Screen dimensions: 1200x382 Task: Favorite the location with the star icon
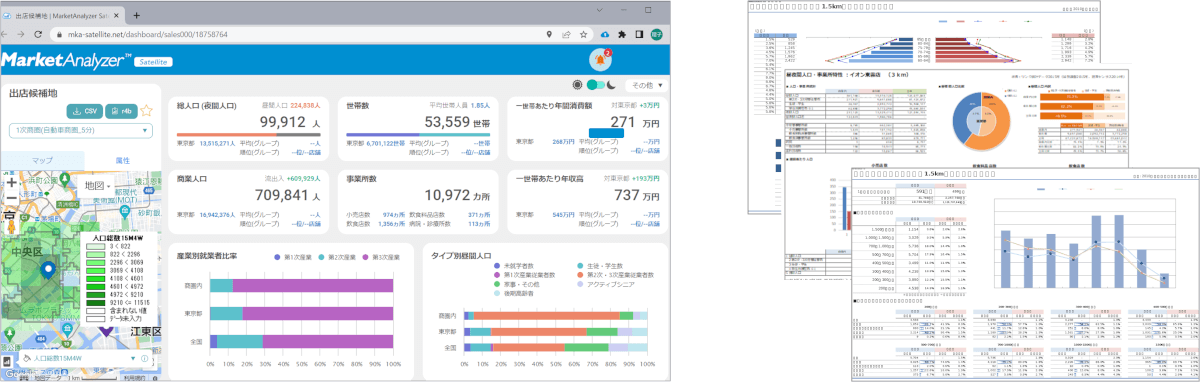click(146, 110)
